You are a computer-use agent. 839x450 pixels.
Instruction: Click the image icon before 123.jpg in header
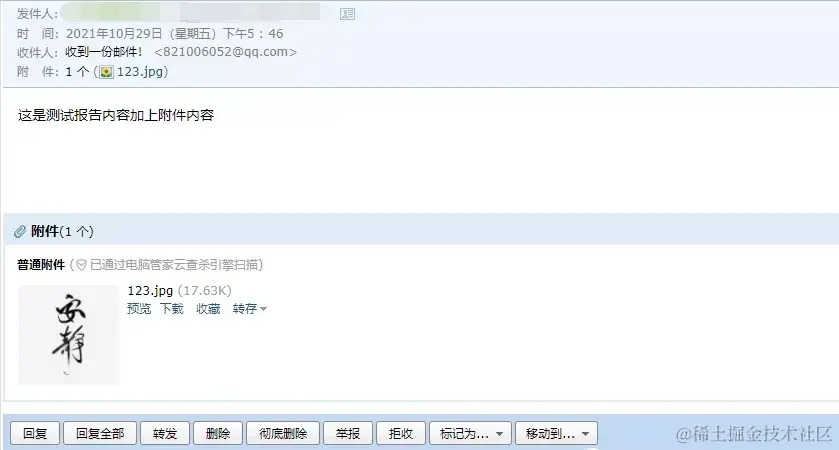tap(106, 72)
